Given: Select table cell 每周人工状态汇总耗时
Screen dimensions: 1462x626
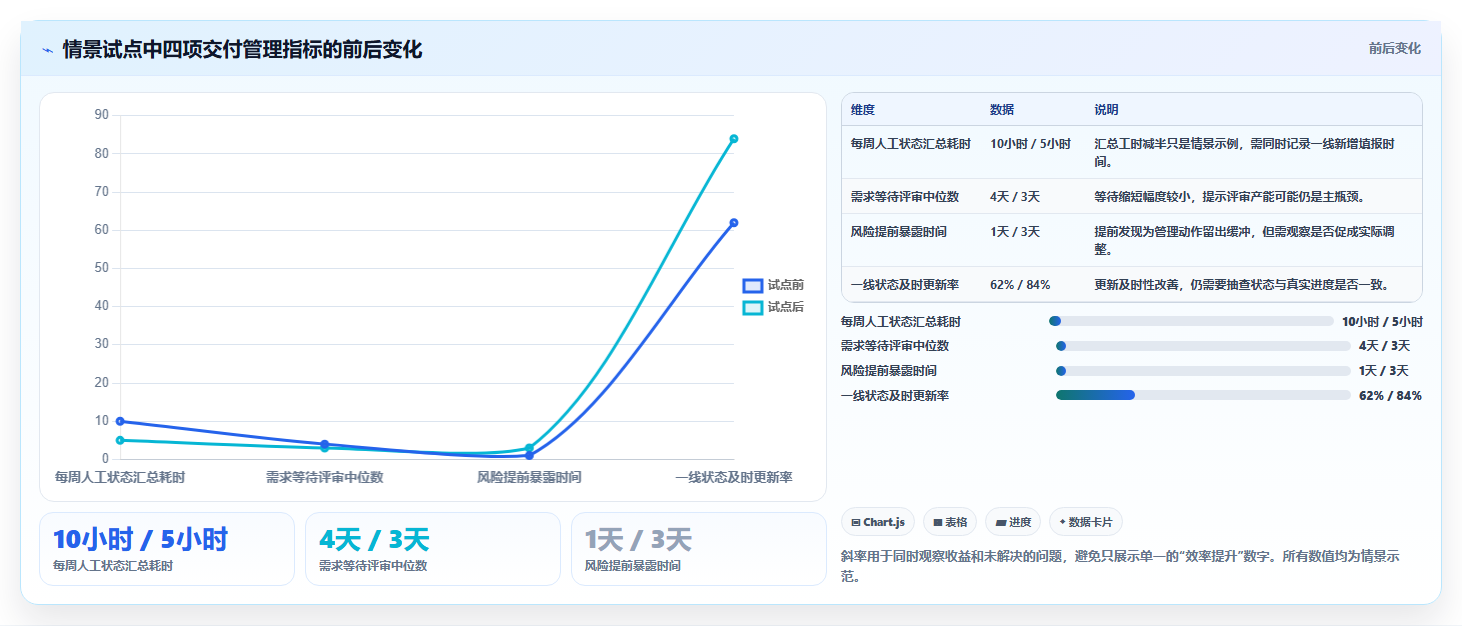Looking at the screenshot, I should click(911, 144).
